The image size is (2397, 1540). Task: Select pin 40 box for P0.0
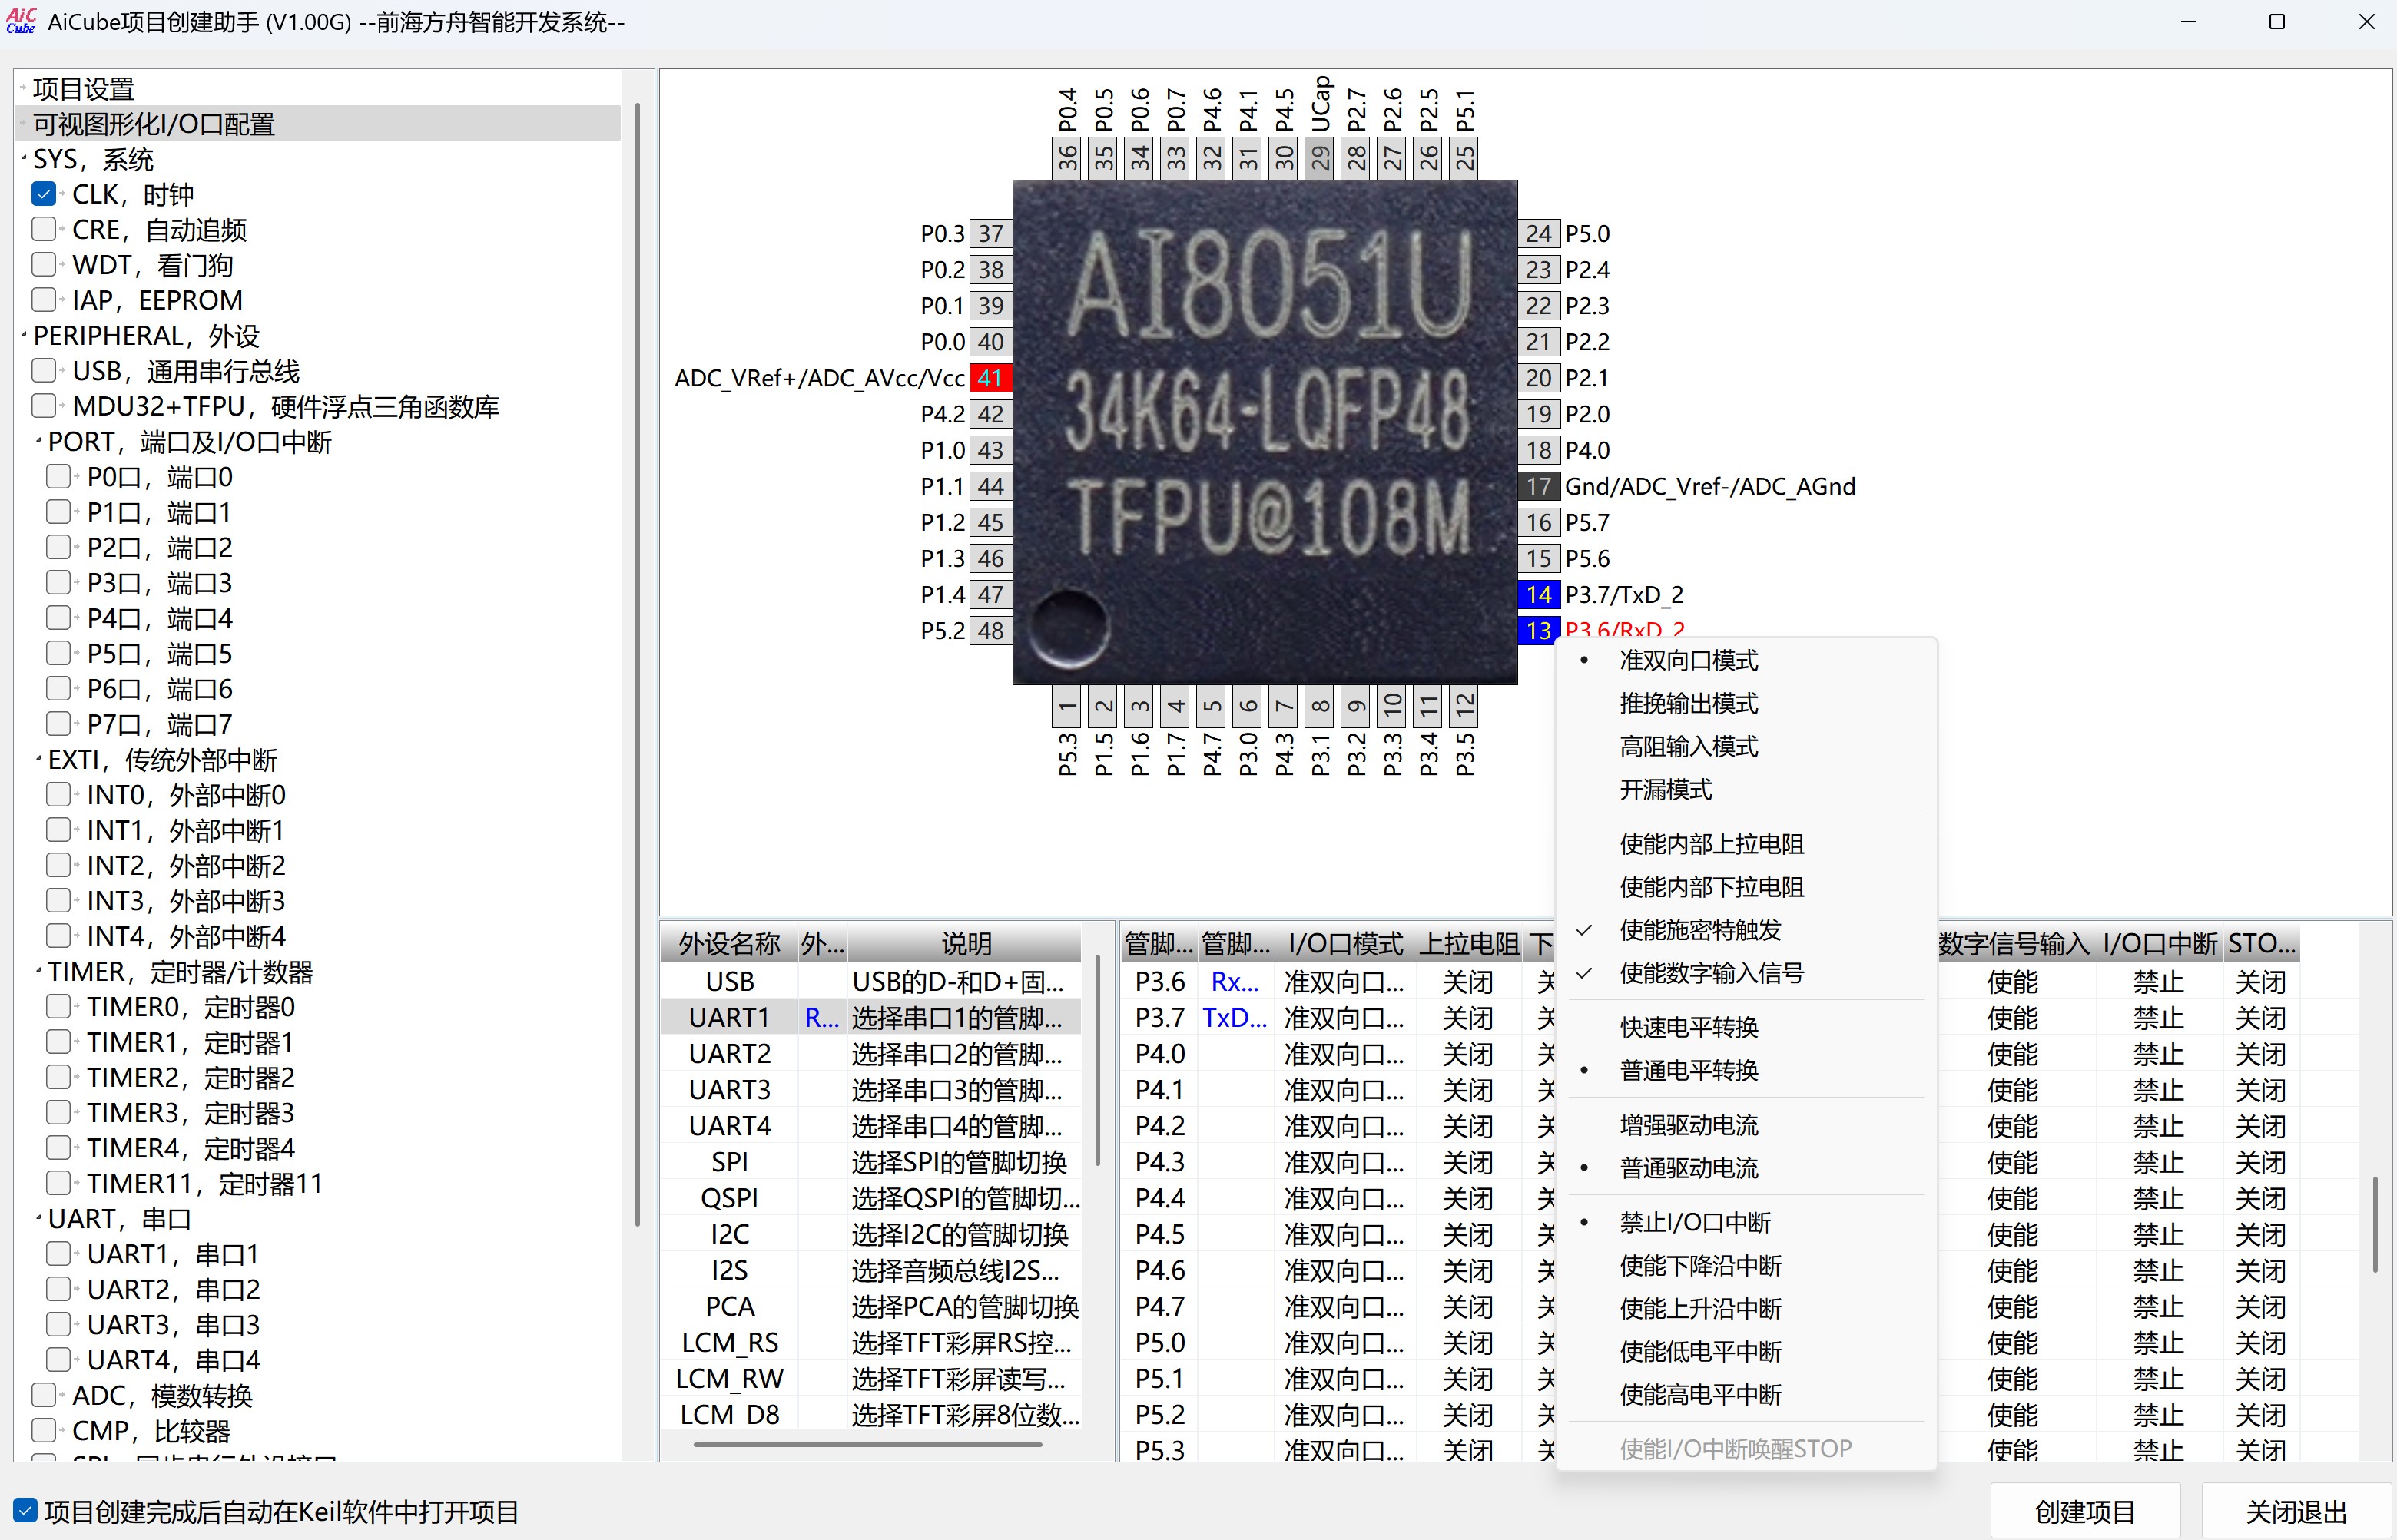(990, 342)
